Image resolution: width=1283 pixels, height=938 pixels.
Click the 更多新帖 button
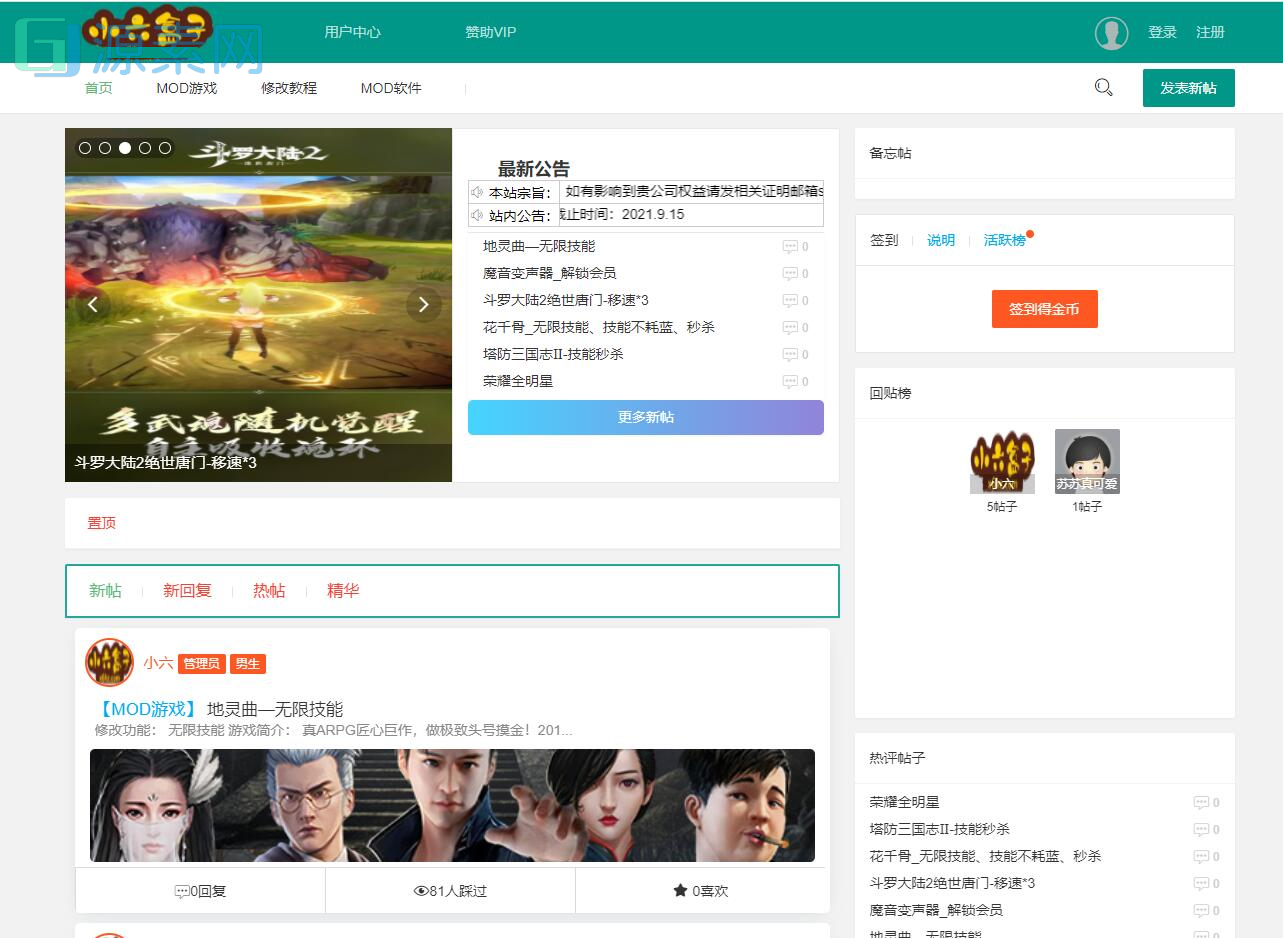pyautogui.click(x=645, y=417)
